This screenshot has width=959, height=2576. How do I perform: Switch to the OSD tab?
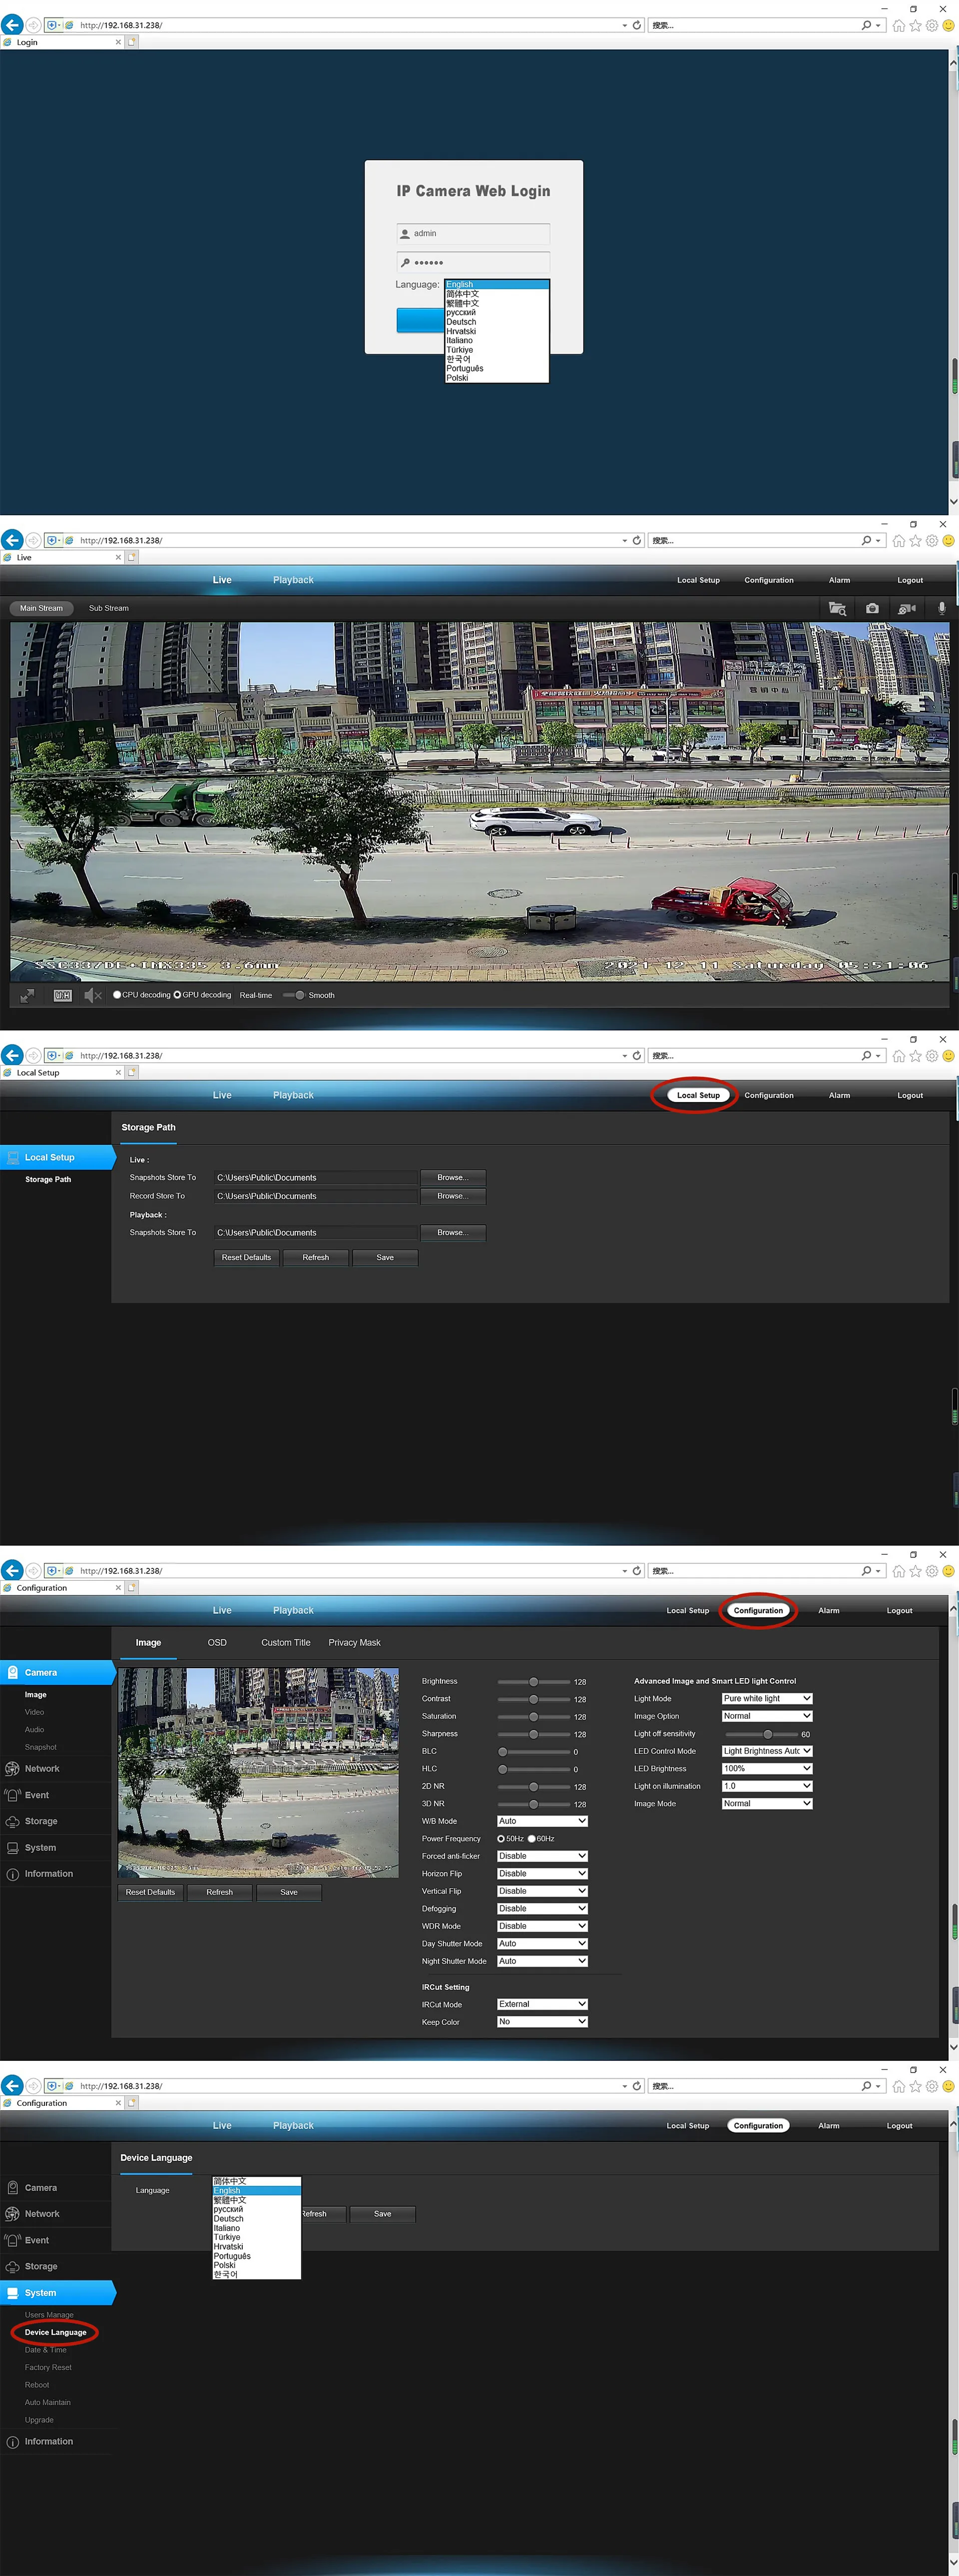(x=217, y=1642)
